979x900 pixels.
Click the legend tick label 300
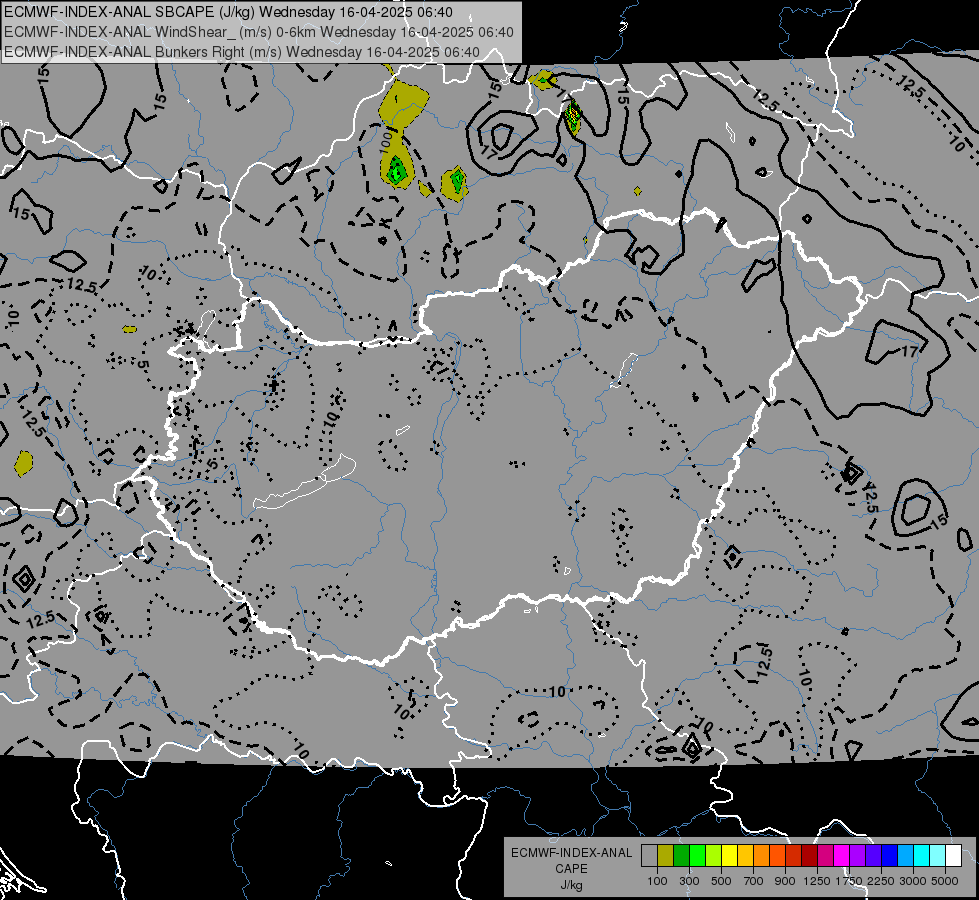coord(689,881)
